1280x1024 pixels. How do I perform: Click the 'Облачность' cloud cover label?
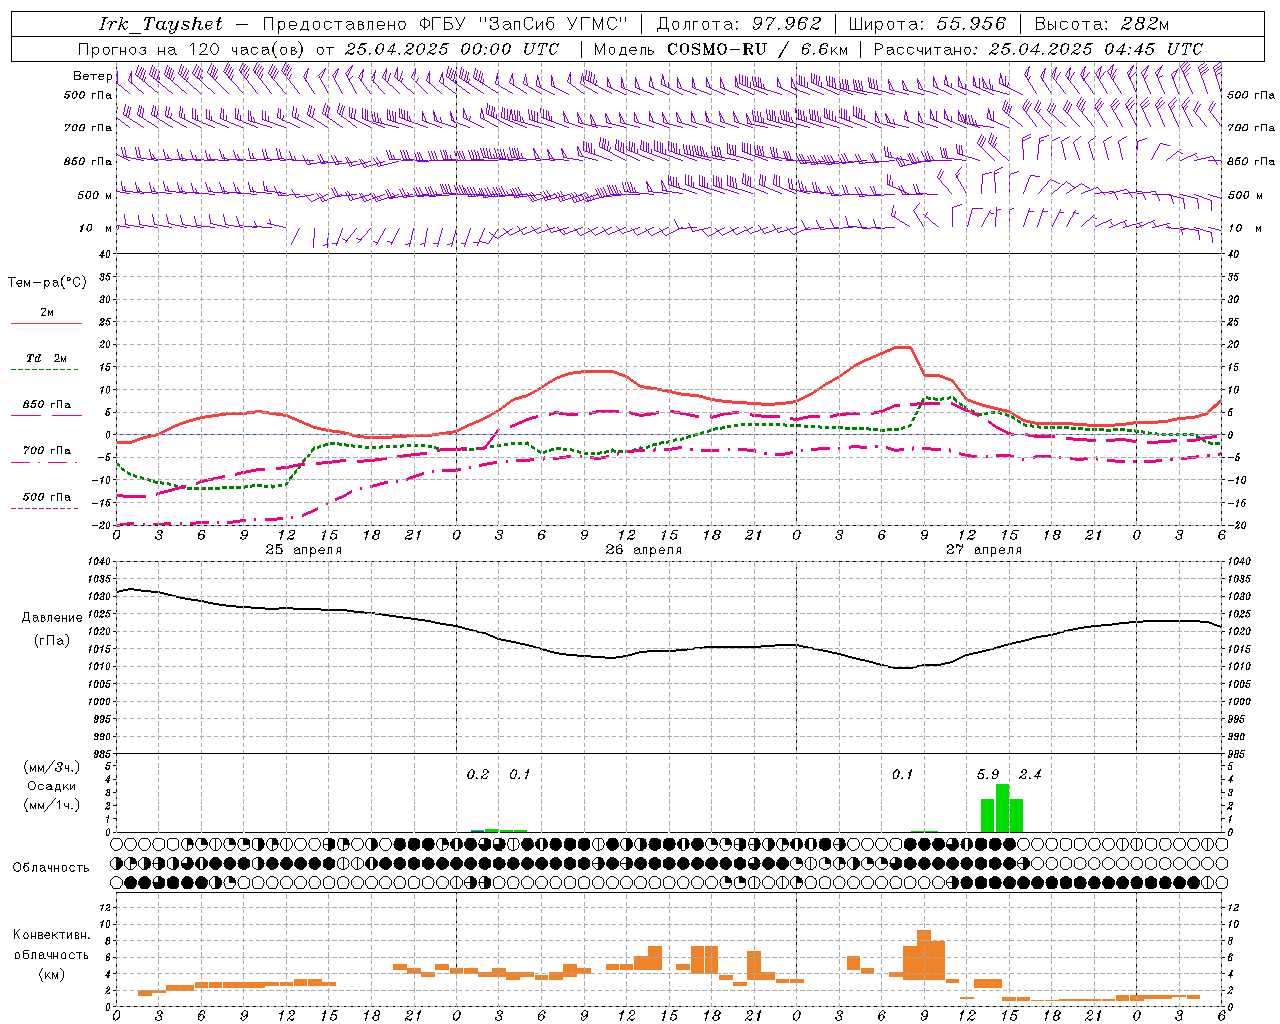51,867
